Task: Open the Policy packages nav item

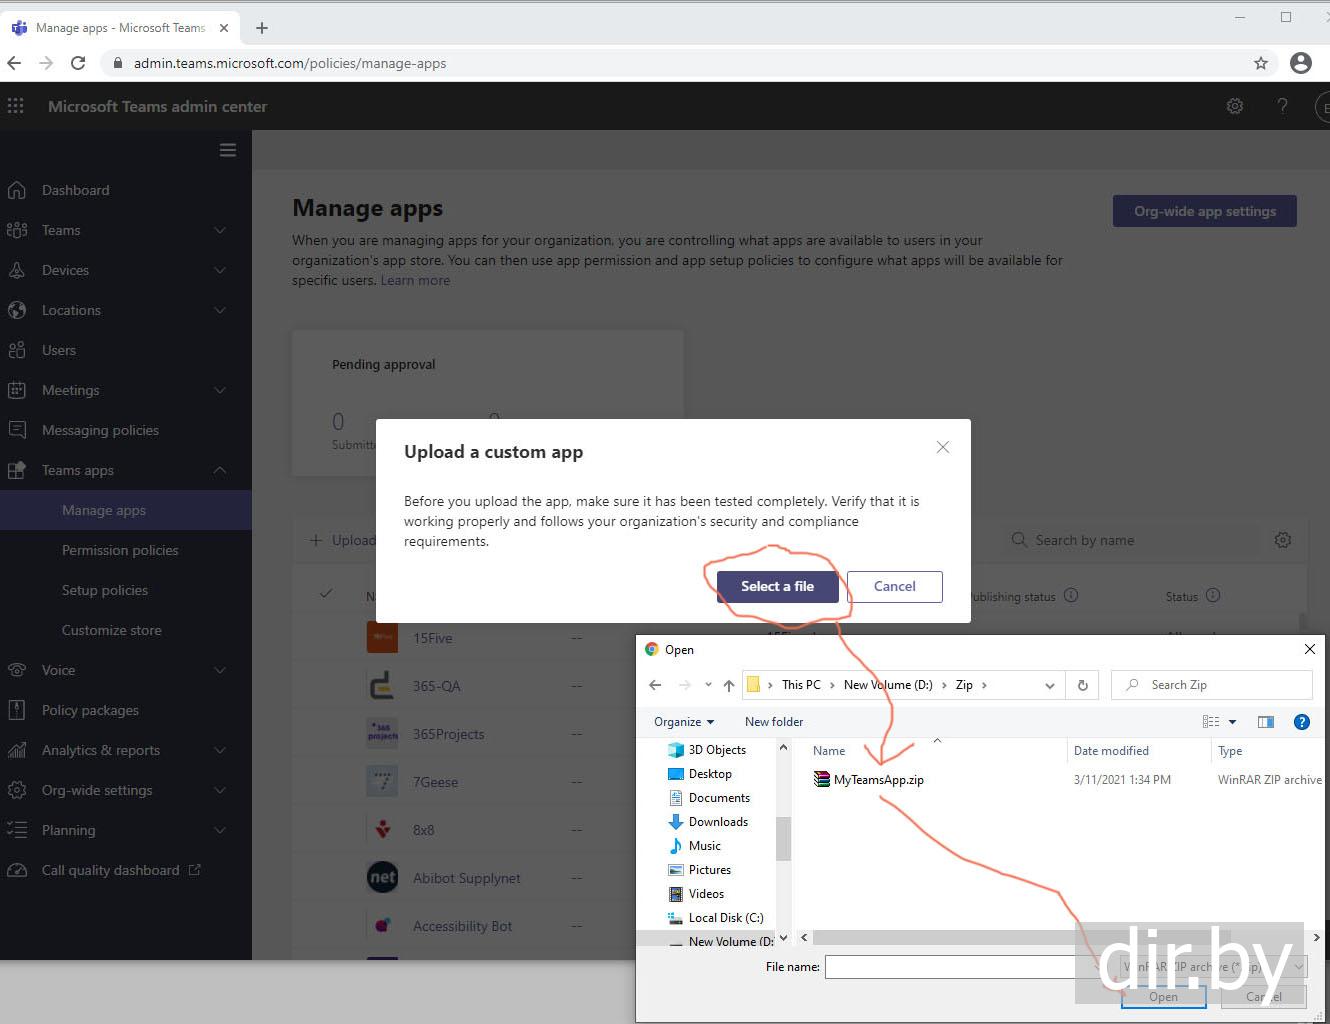Action: pos(90,710)
